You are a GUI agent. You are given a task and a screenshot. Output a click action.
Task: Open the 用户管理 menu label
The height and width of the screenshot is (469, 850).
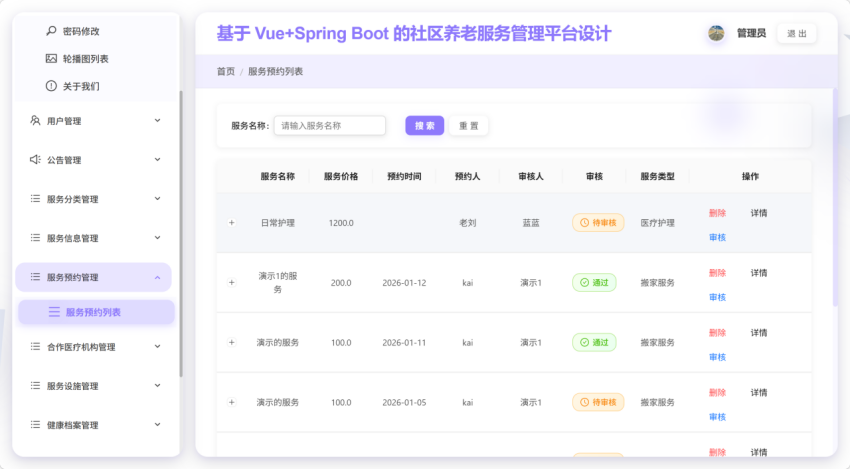click(x=64, y=121)
